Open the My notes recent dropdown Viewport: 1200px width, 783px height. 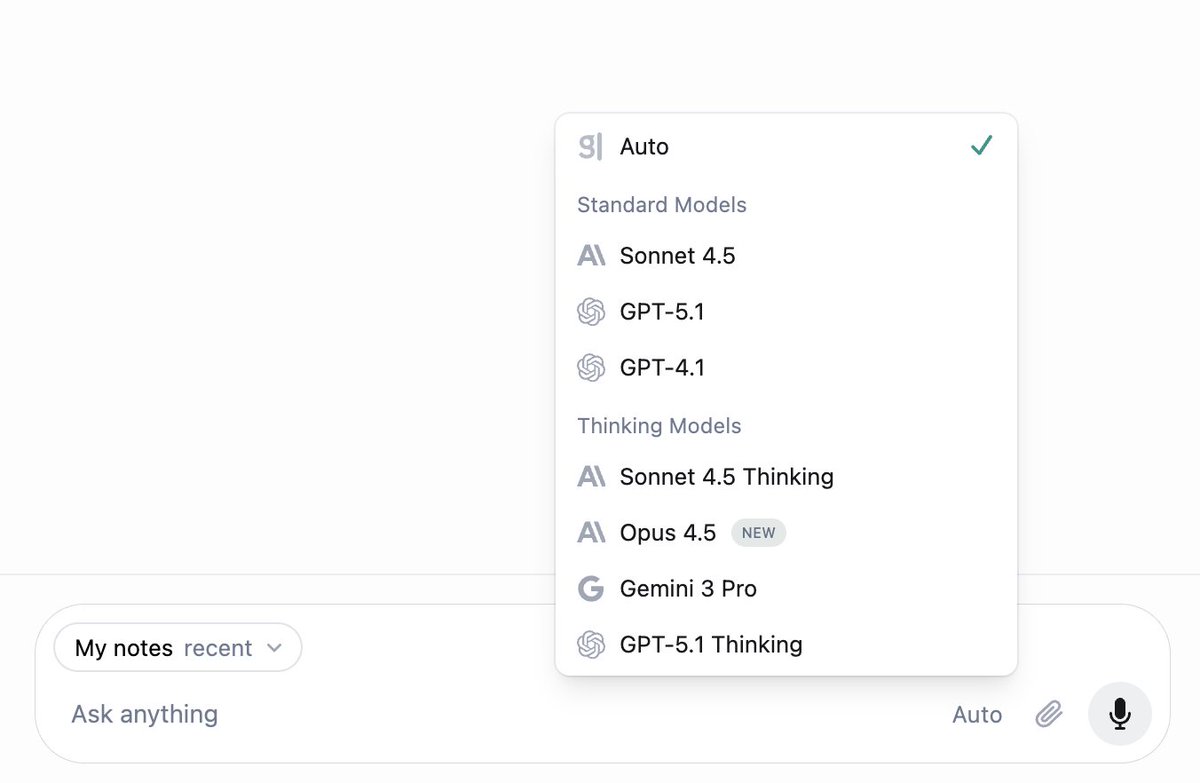[x=178, y=648]
